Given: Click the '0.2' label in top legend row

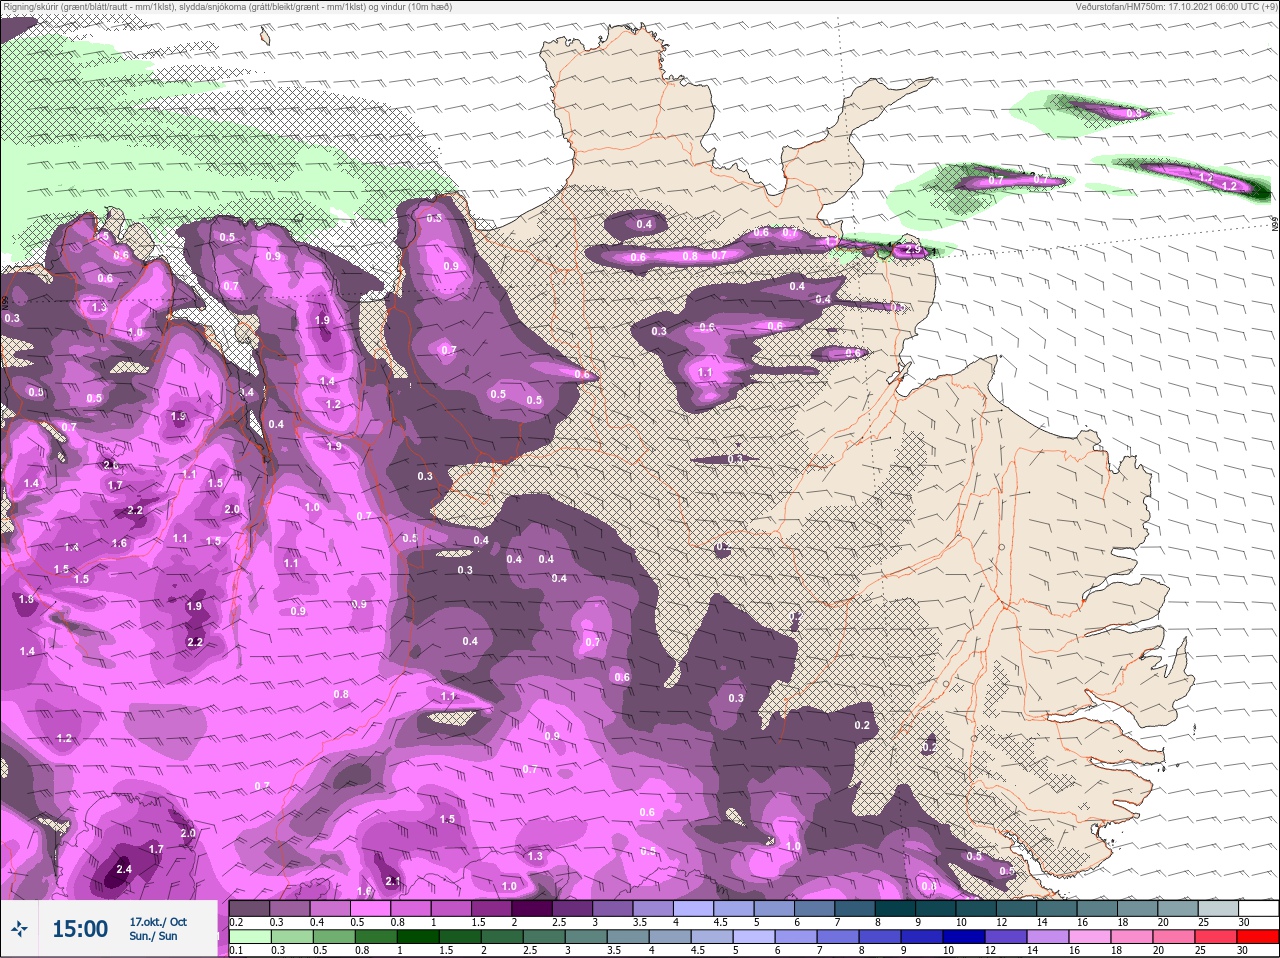Looking at the screenshot, I should pyautogui.click(x=236, y=922).
